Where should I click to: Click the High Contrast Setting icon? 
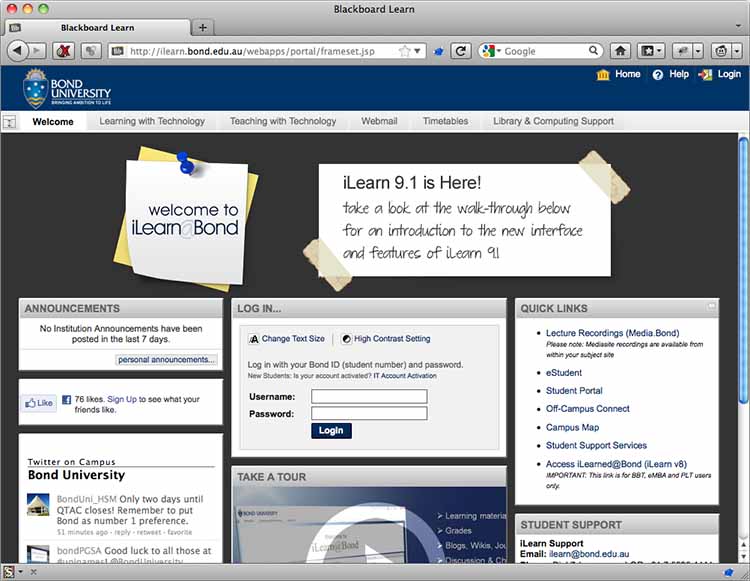(x=346, y=339)
